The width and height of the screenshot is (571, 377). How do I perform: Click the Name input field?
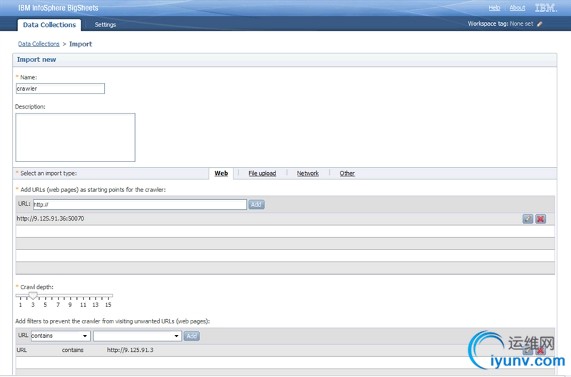click(x=60, y=89)
